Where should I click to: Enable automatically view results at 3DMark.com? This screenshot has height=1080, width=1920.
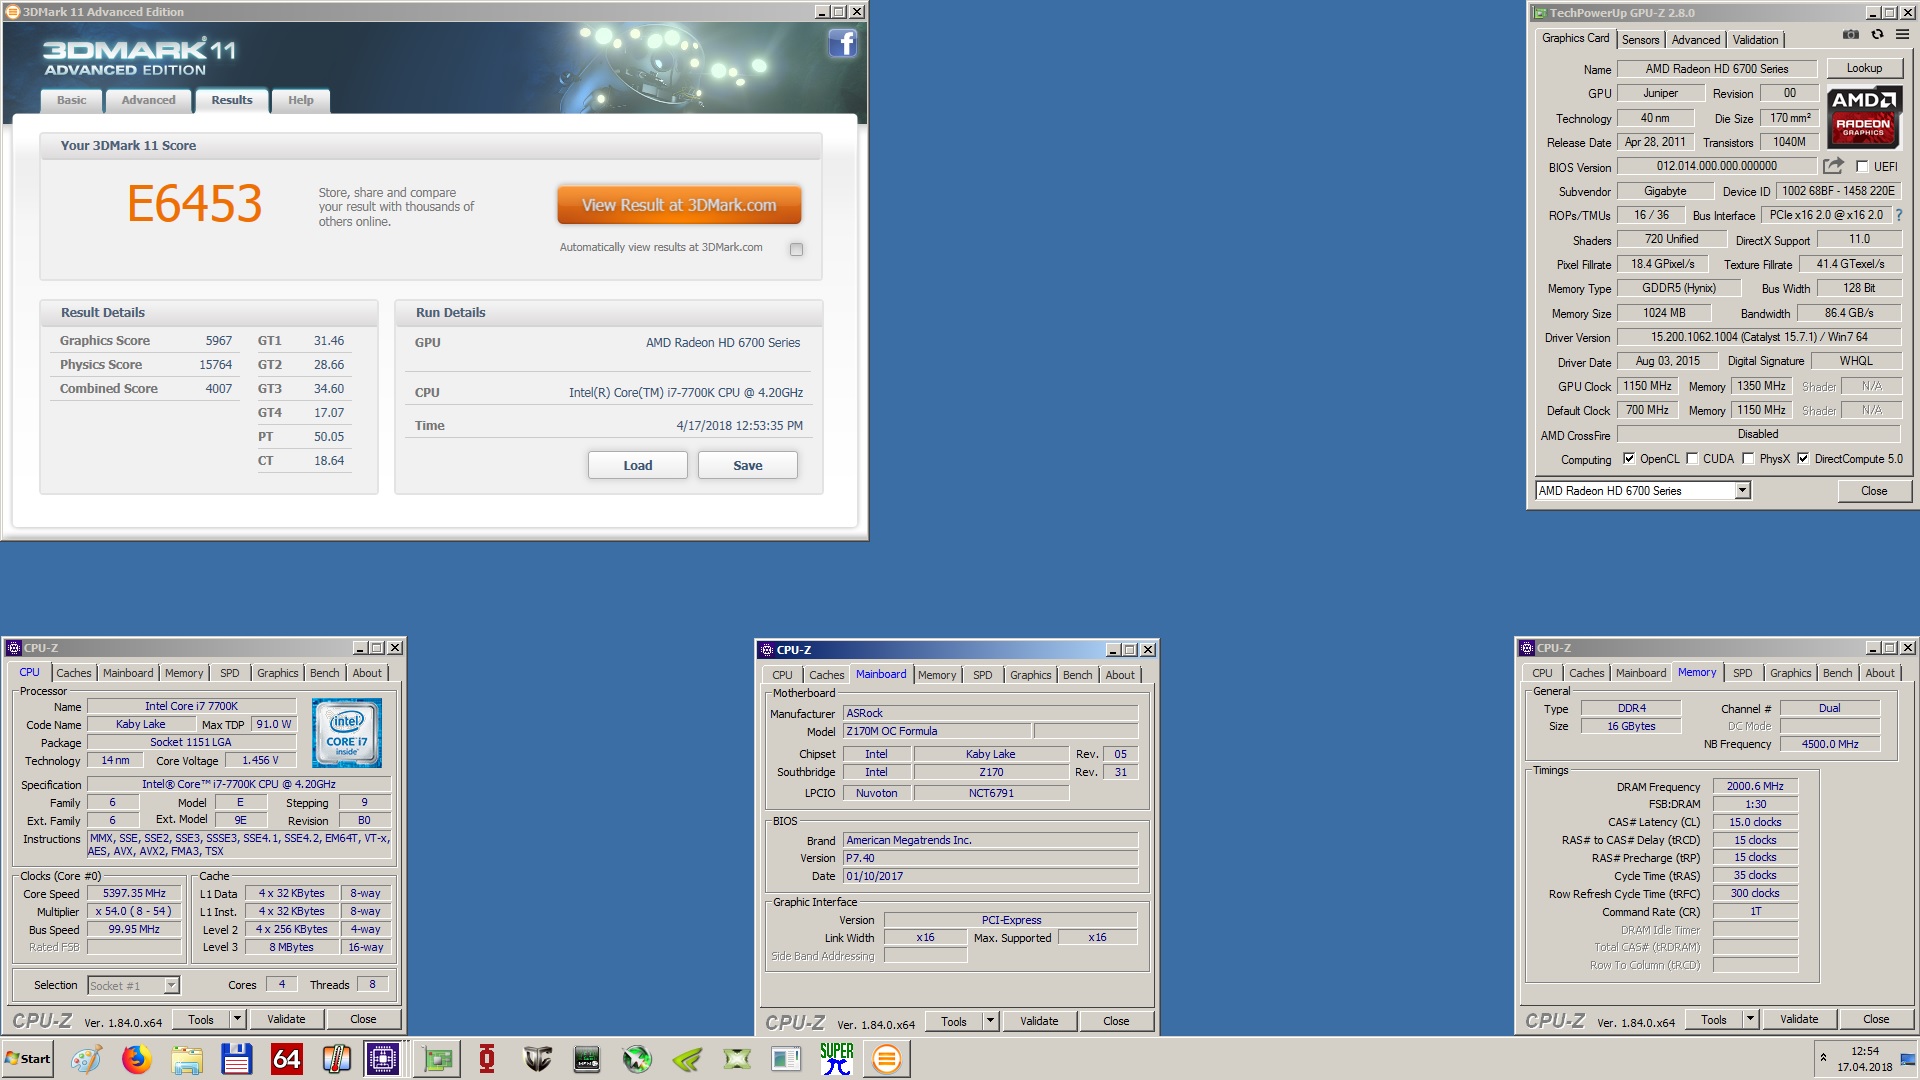(x=796, y=249)
